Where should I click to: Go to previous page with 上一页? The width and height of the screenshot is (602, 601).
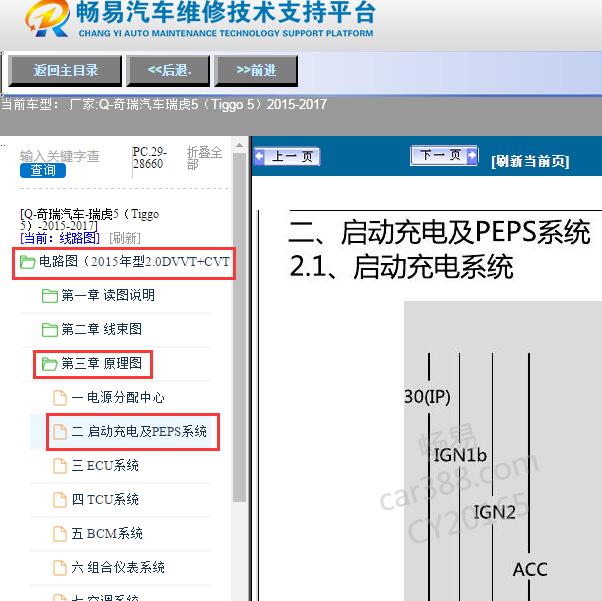pyautogui.click(x=287, y=156)
